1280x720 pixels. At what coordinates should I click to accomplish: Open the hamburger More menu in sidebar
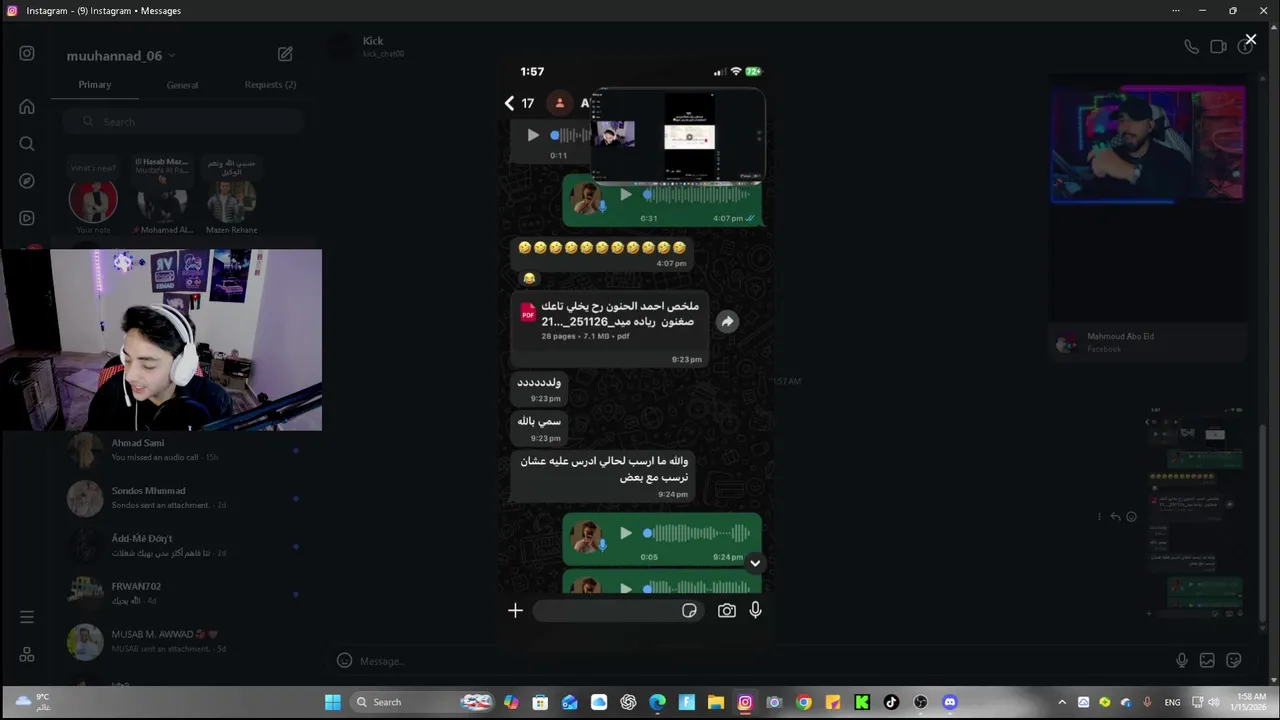point(27,617)
